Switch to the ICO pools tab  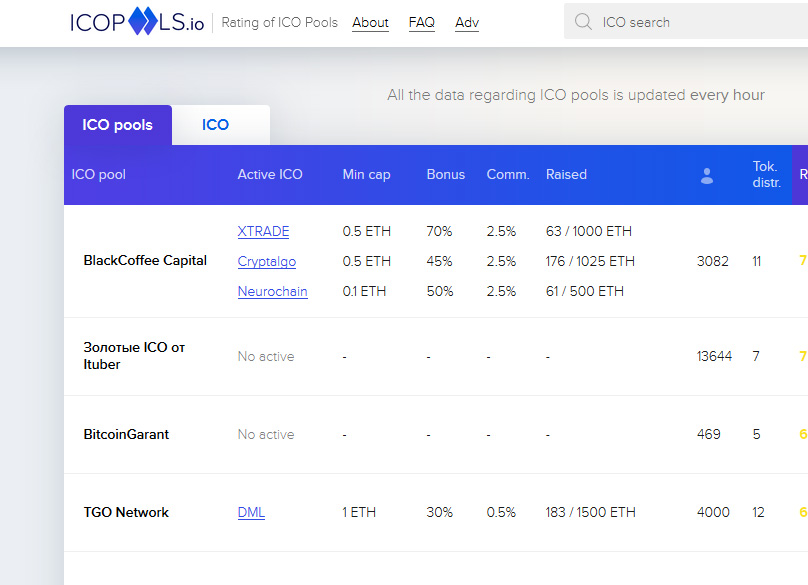[117, 125]
